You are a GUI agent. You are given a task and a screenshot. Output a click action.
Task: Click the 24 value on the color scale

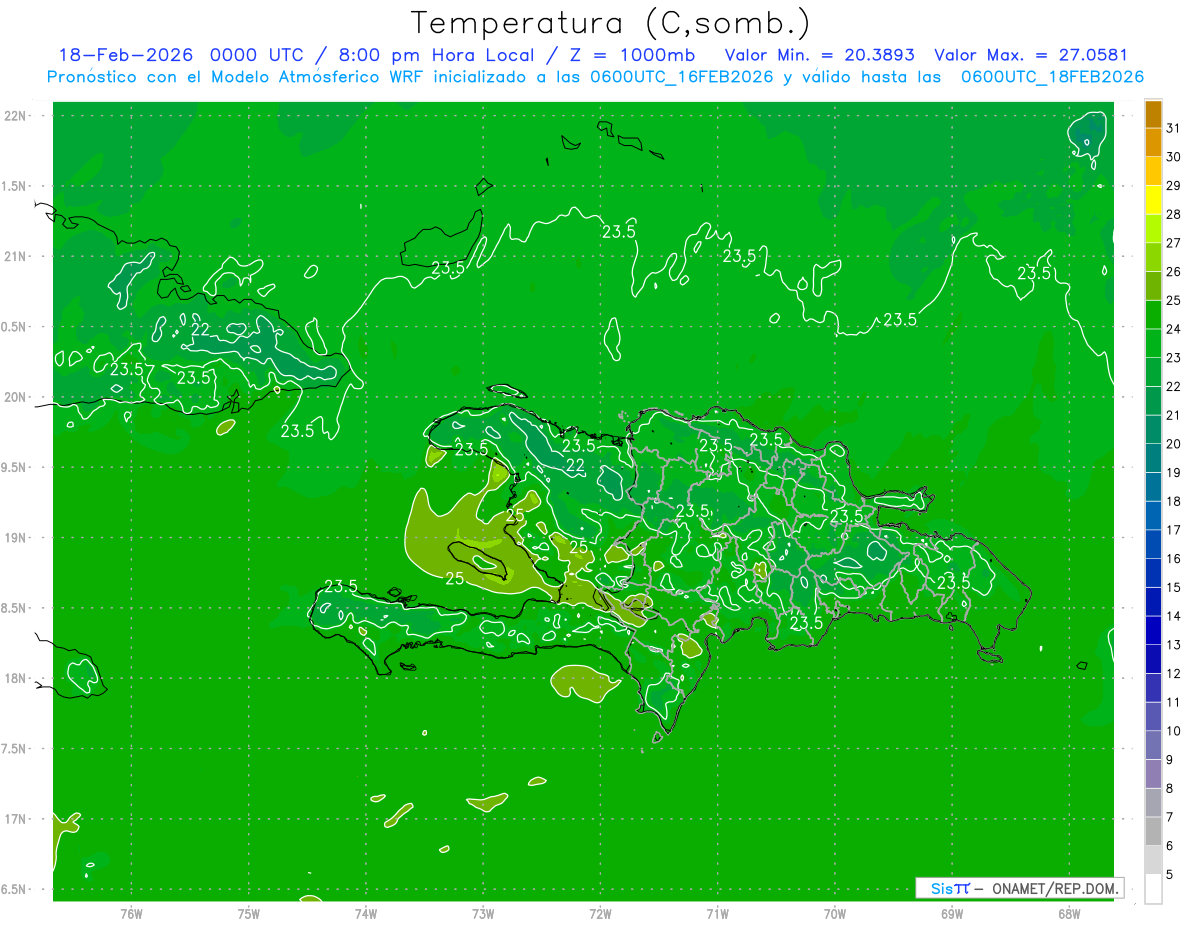pyautogui.click(x=1174, y=329)
